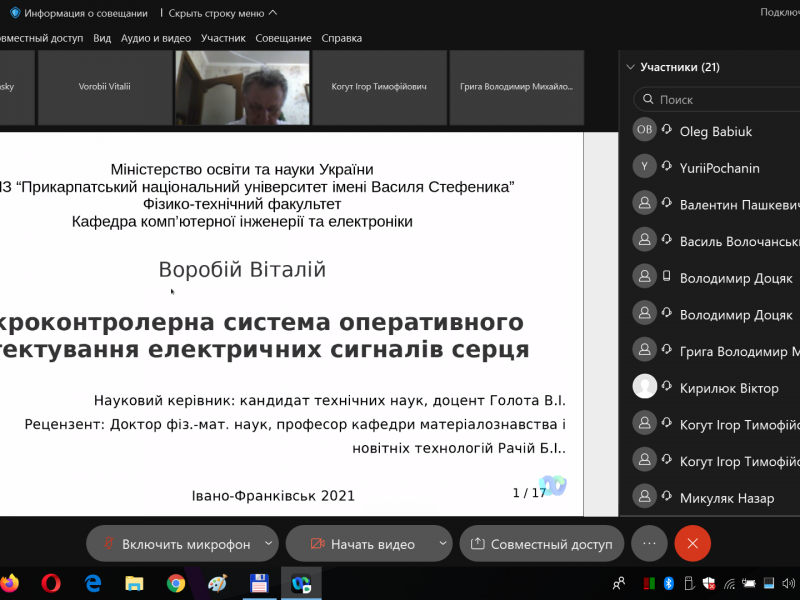Click Скрыть строку меню toggle

(222, 13)
